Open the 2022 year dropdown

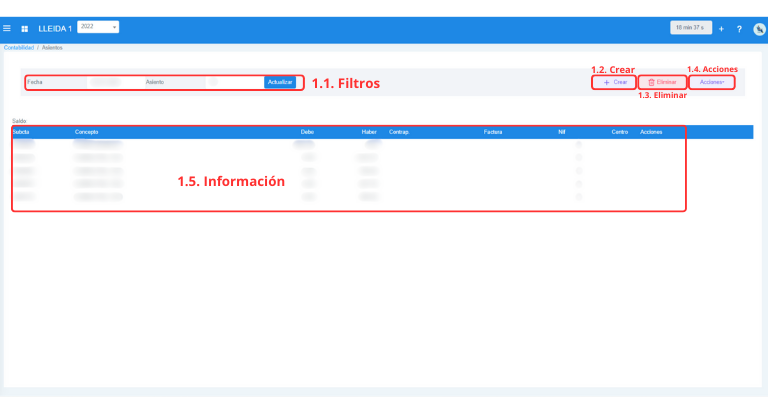pyautogui.click(x=97, y=27)
